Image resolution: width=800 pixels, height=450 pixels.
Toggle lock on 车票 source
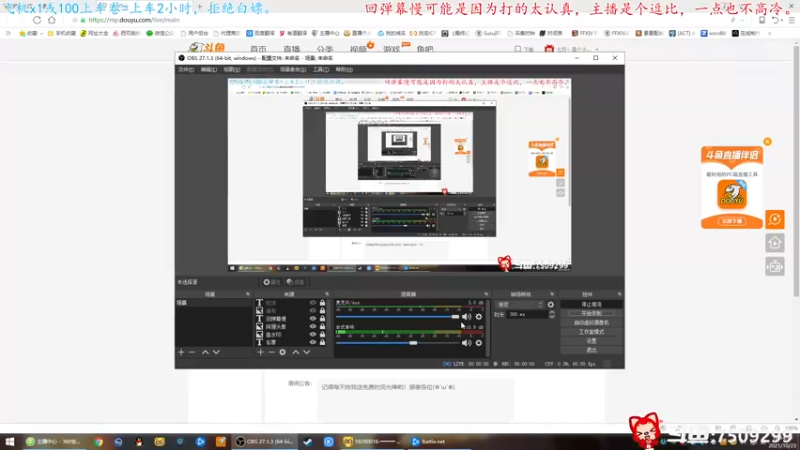click(322, 342)
